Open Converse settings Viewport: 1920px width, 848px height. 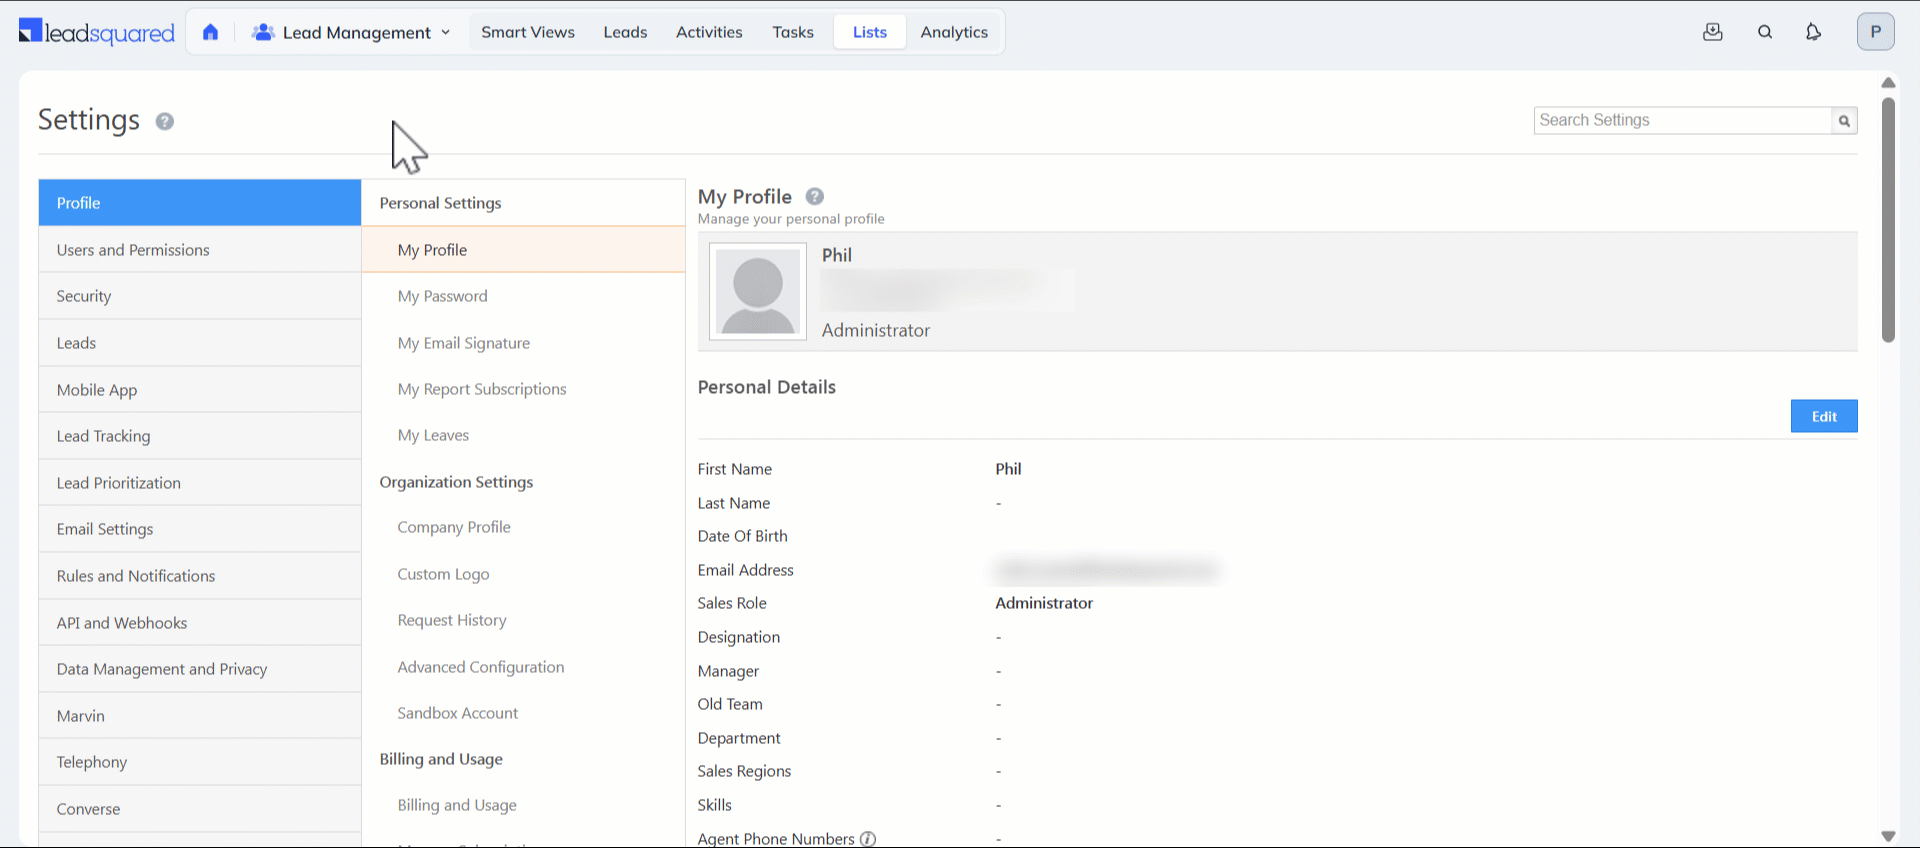click(200, 809)
